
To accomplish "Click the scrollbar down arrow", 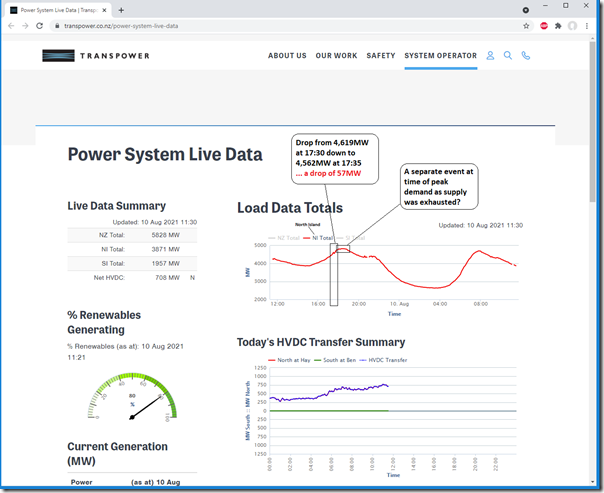I will coord(592,482).
